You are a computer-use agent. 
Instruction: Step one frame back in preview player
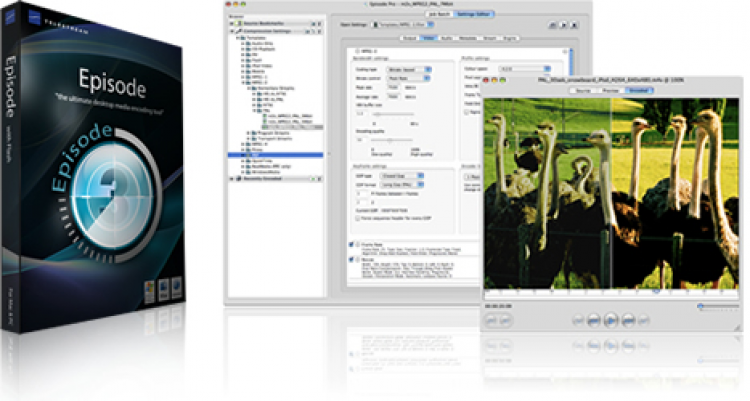(x=594, y=320)
